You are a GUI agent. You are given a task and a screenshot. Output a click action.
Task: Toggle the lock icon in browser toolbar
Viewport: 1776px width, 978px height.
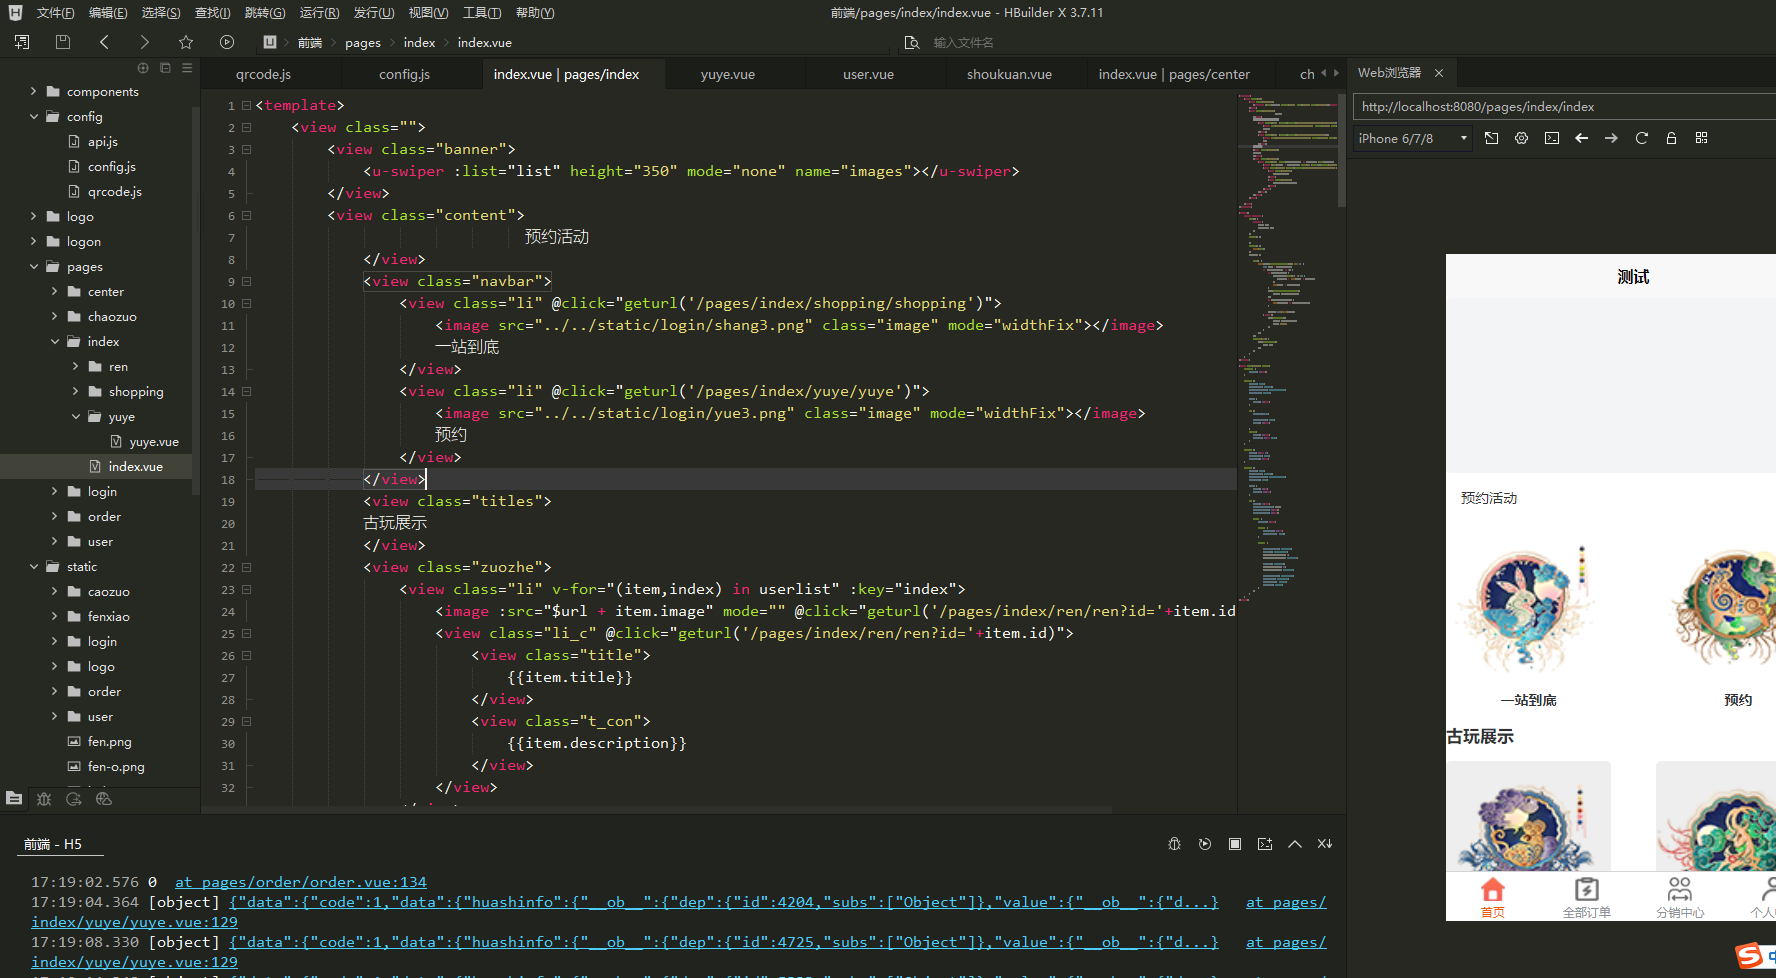click(x=1671, y=138)
